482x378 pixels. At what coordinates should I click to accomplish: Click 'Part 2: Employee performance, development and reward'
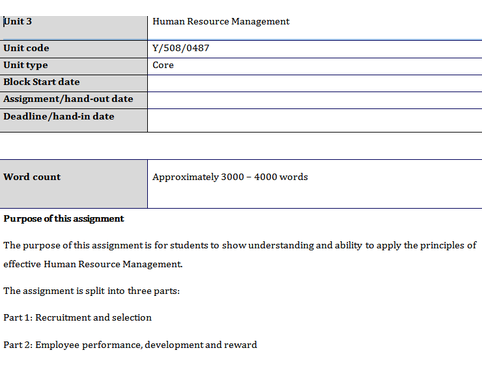point(130,345)
